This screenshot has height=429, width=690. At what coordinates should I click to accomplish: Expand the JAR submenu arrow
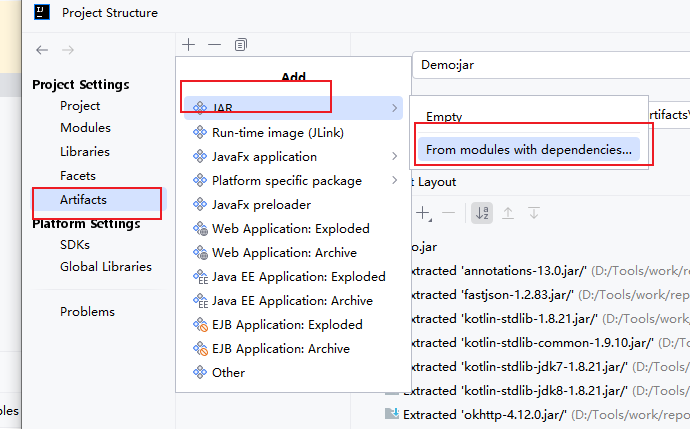click(394, 108)
